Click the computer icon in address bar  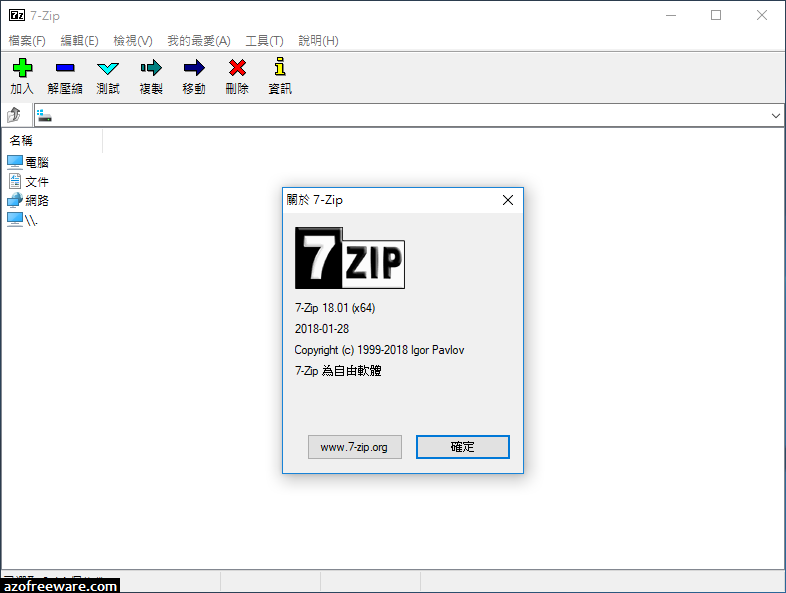[x=45, y=115]
